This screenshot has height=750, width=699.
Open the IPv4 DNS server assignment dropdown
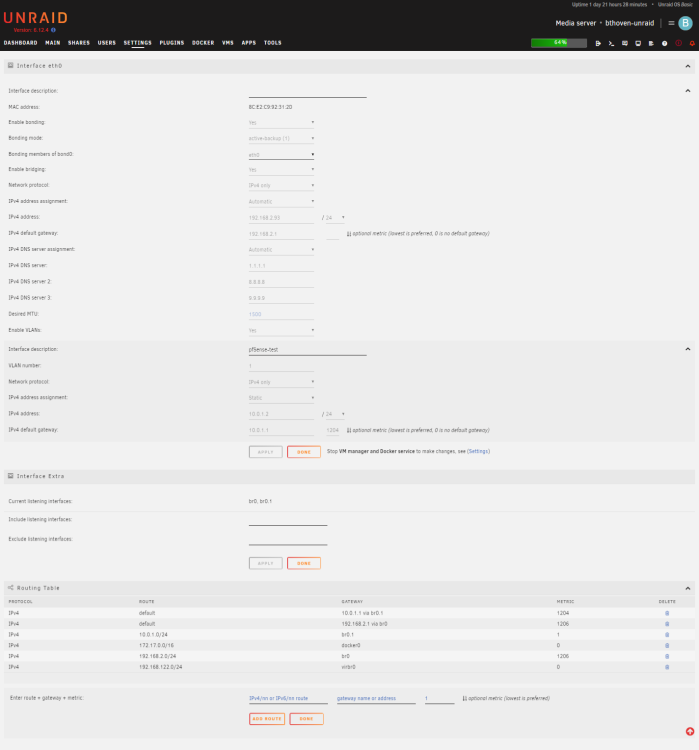click(281, 250)
